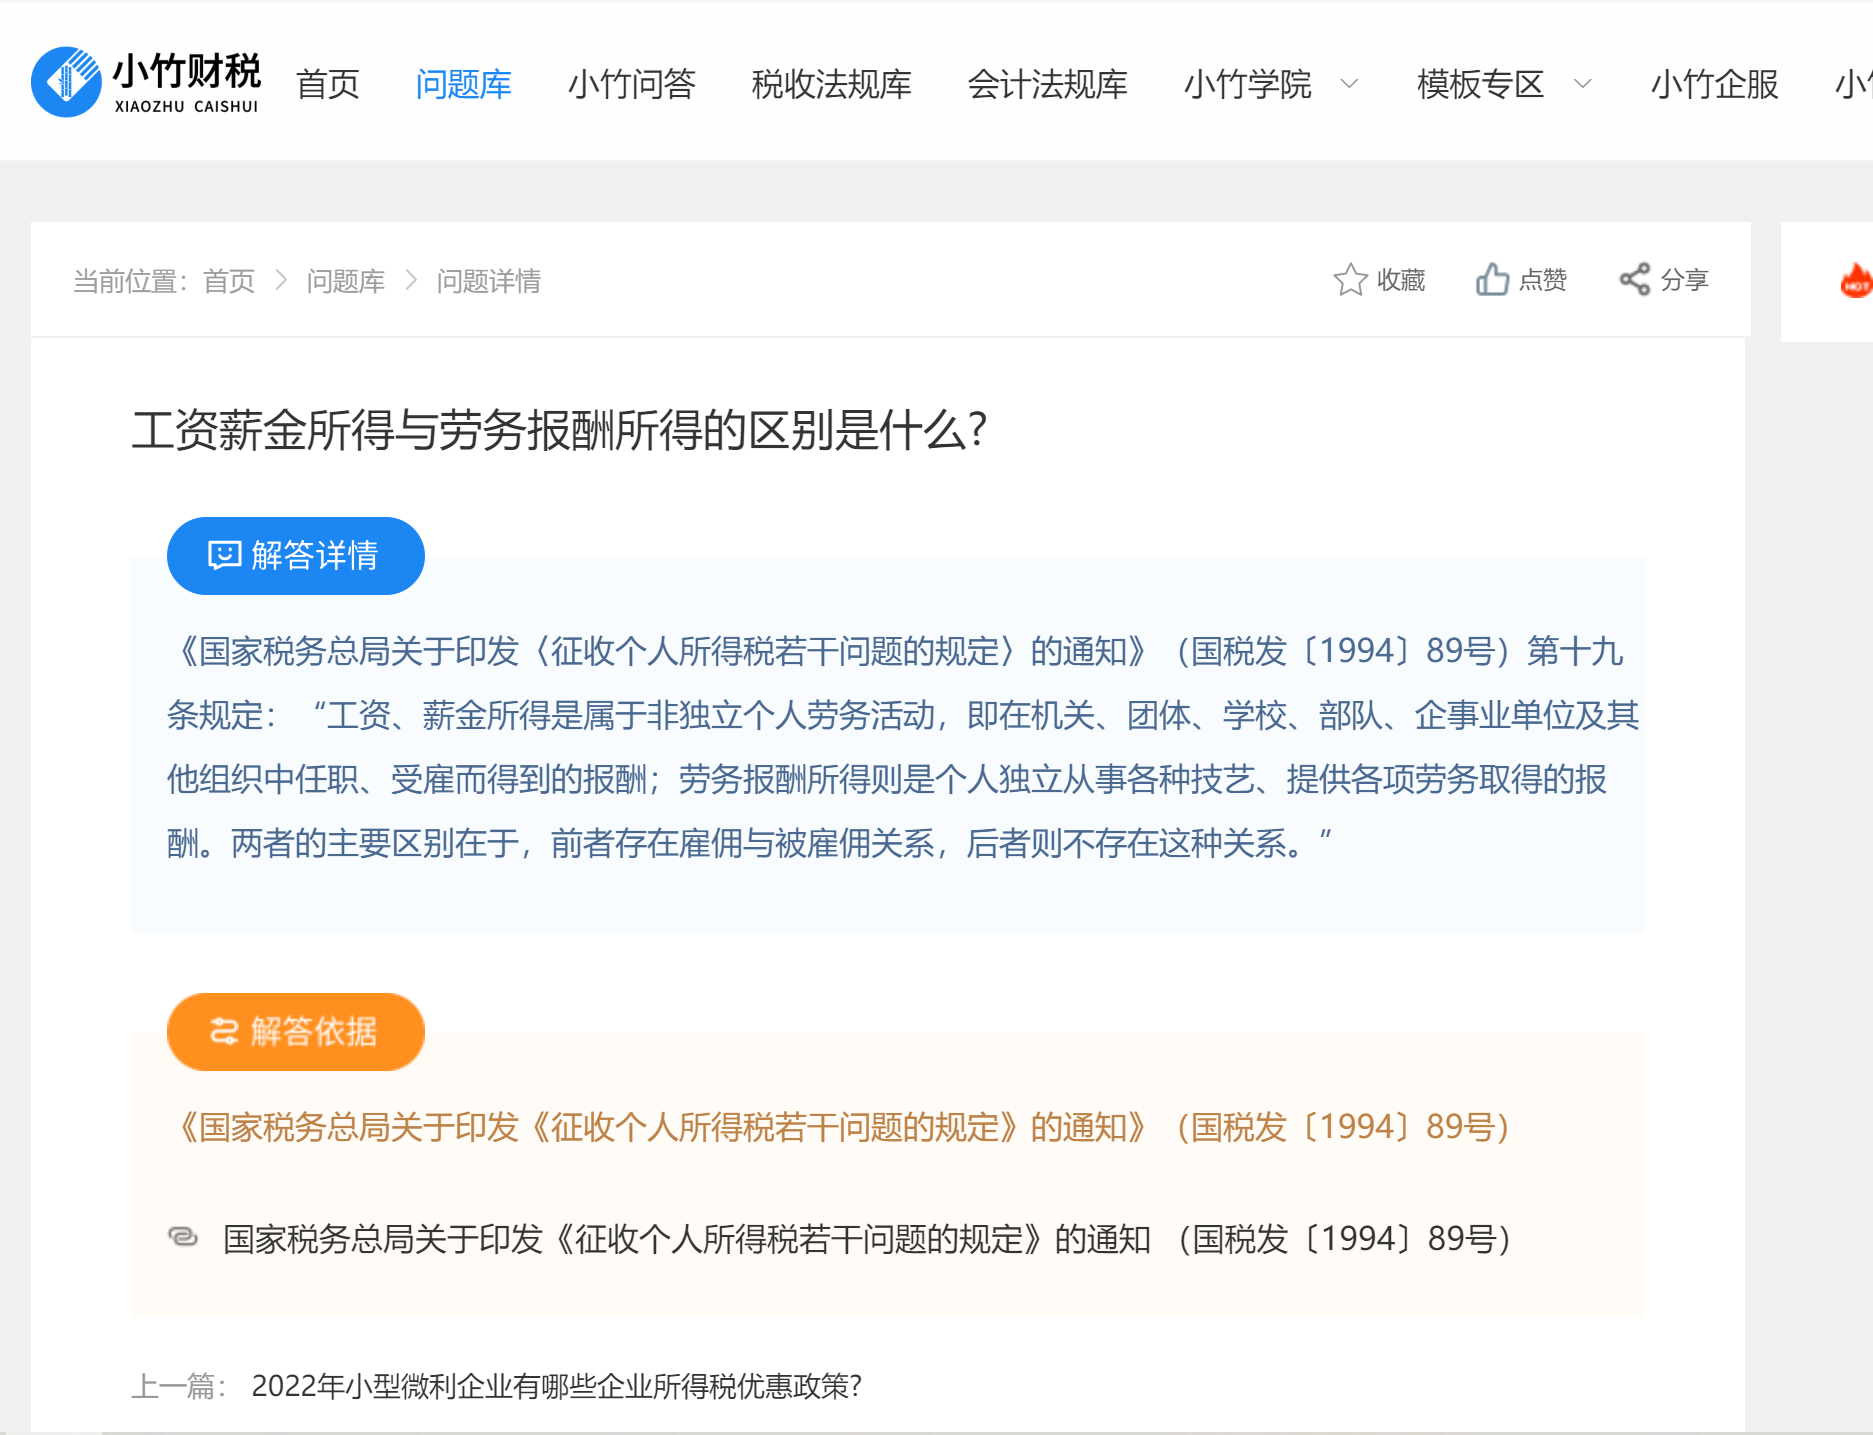This screenshot has height=1435, width=1873.
Task: Expand the 模板专区 dropdown arrow
Action: click(1582, 84)
